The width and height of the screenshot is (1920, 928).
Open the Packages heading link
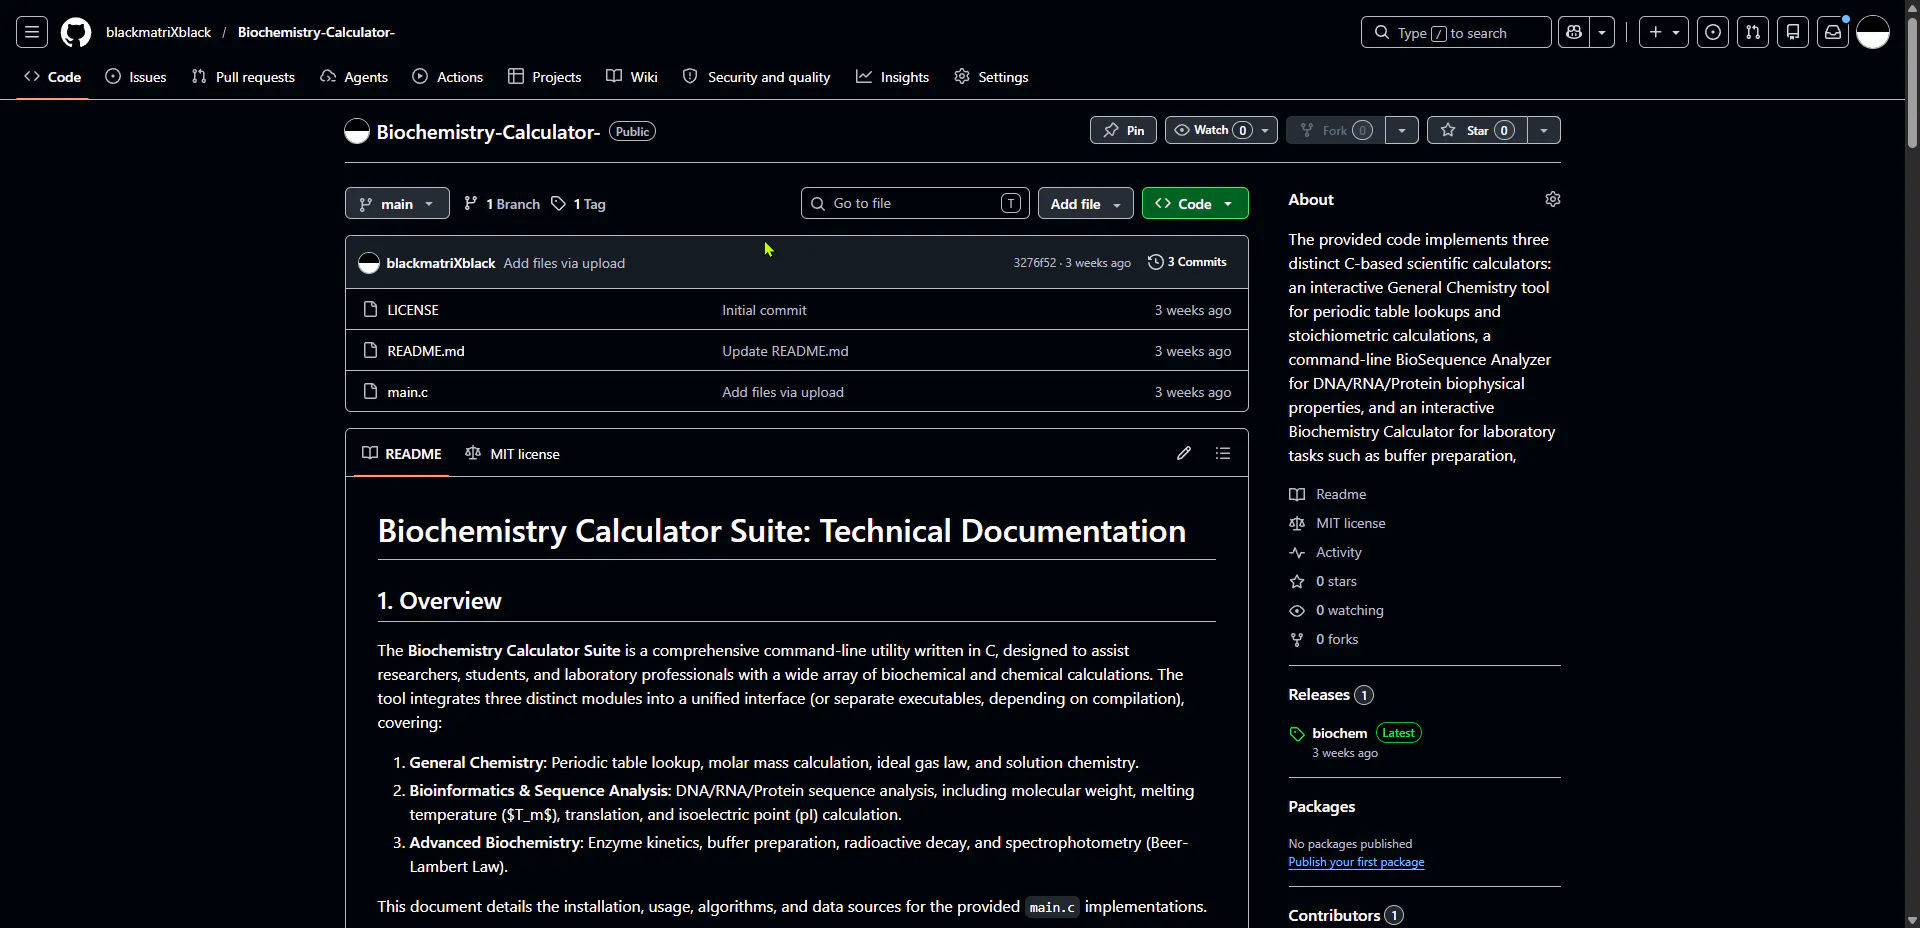(1321, 806)
